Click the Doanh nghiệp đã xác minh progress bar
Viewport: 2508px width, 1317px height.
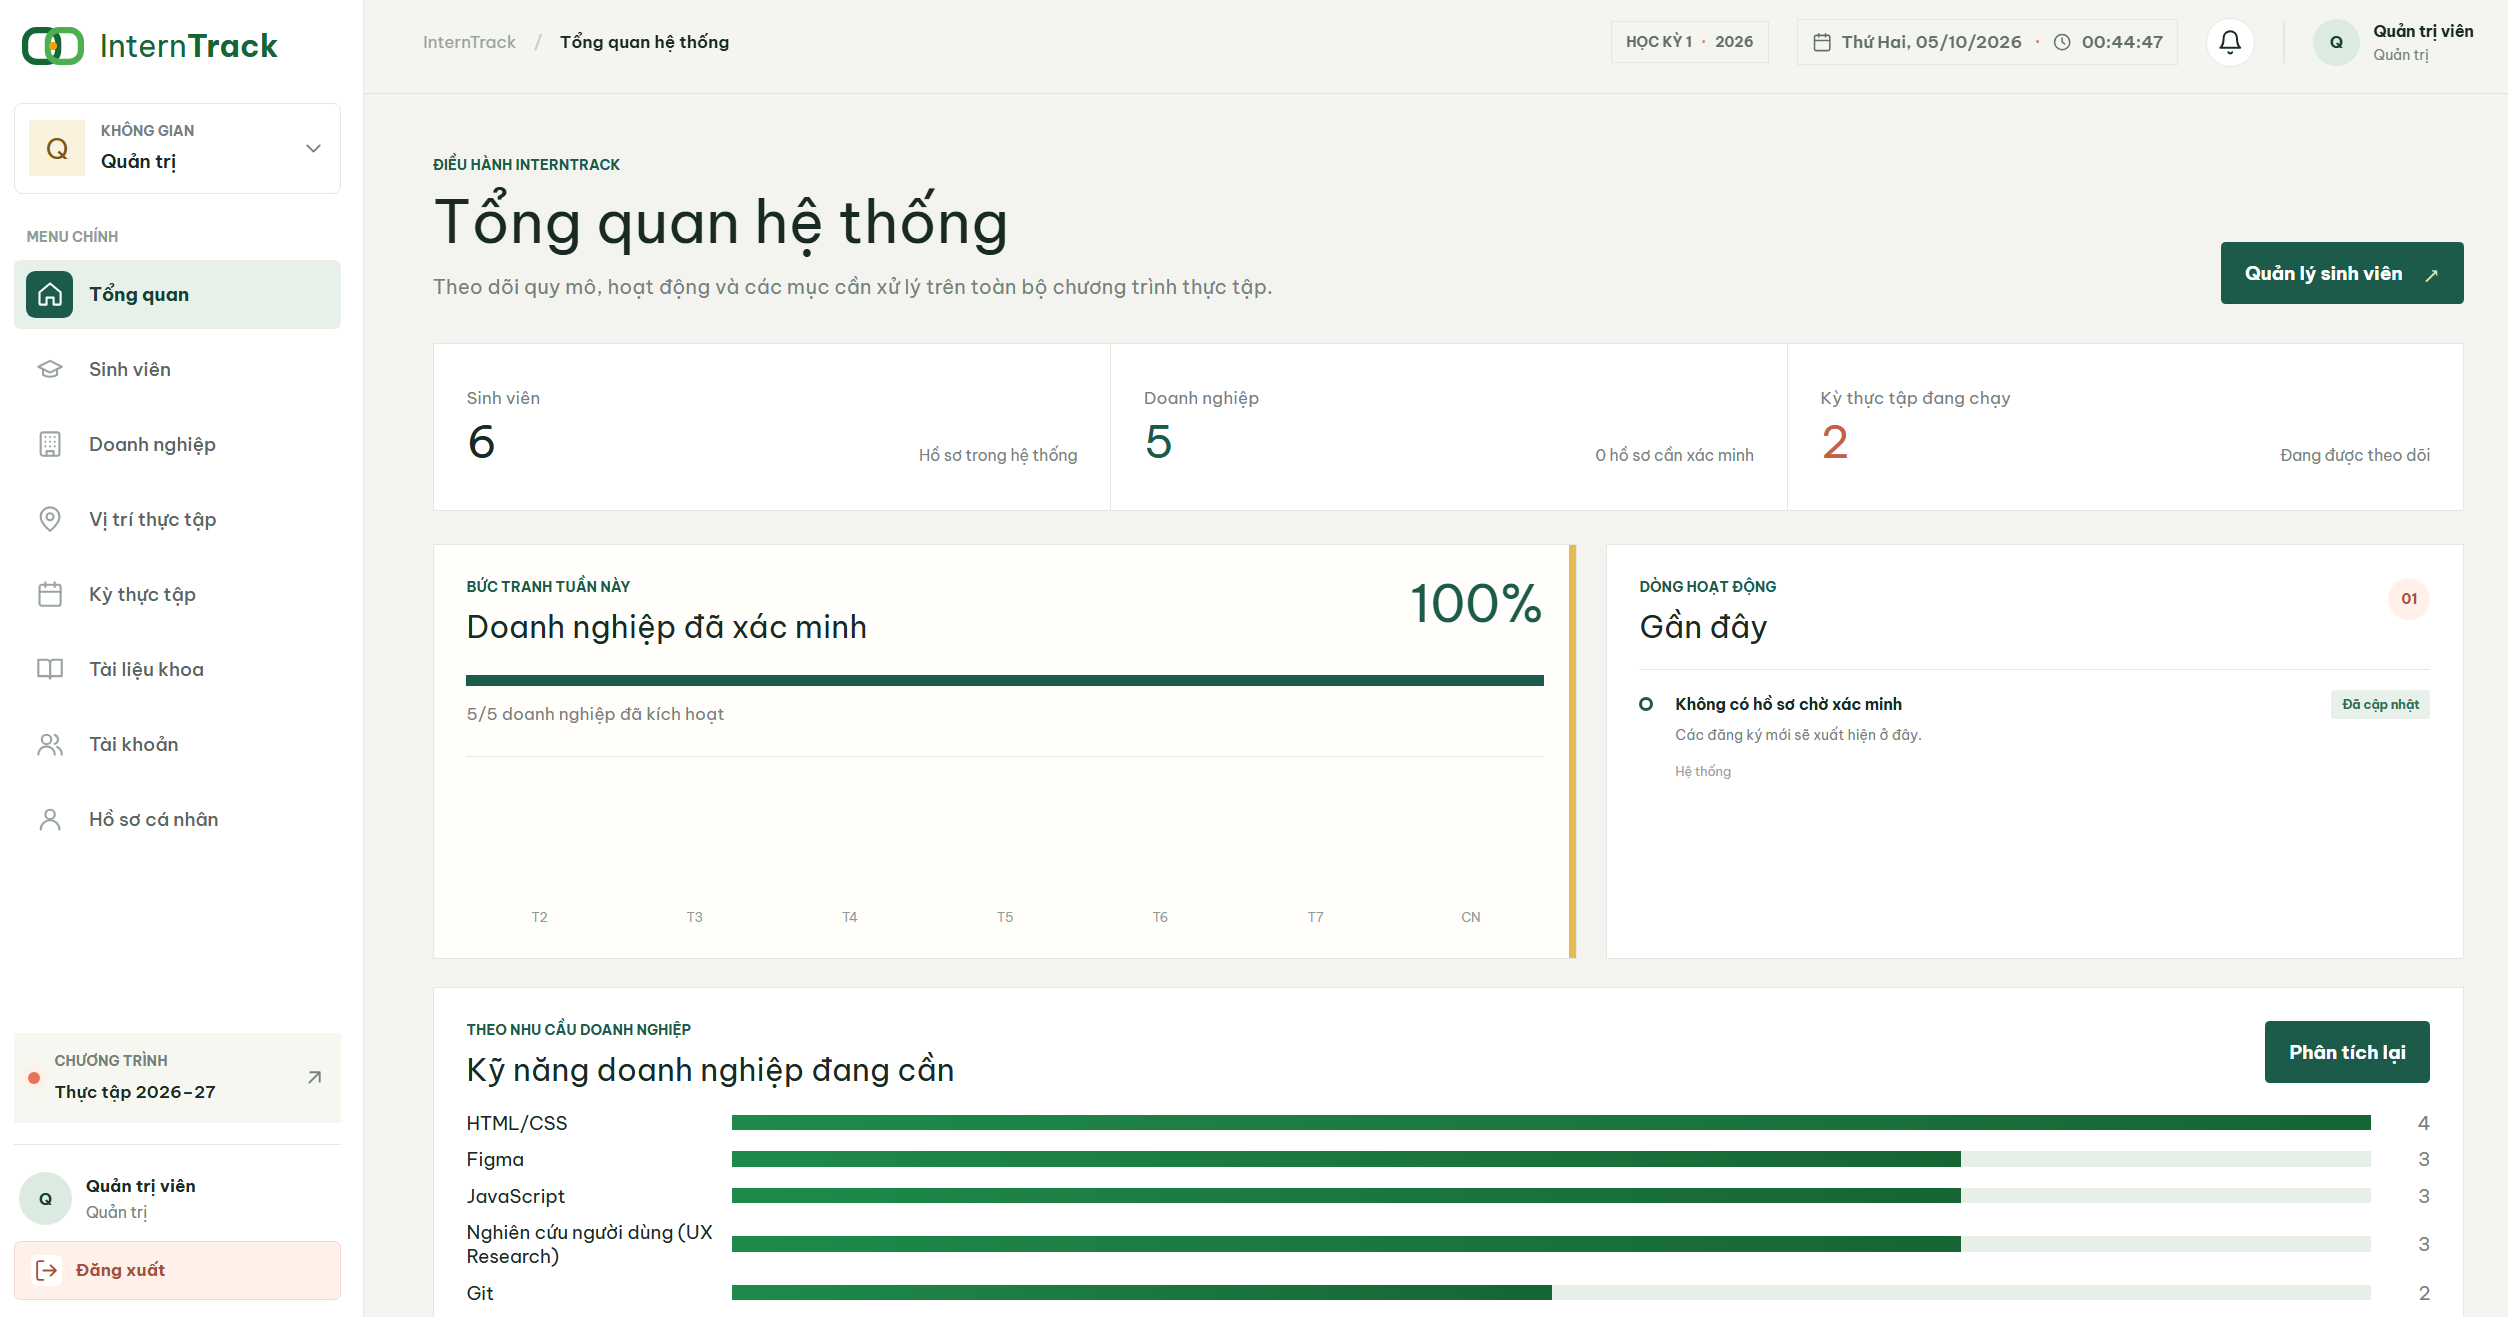1005,680
